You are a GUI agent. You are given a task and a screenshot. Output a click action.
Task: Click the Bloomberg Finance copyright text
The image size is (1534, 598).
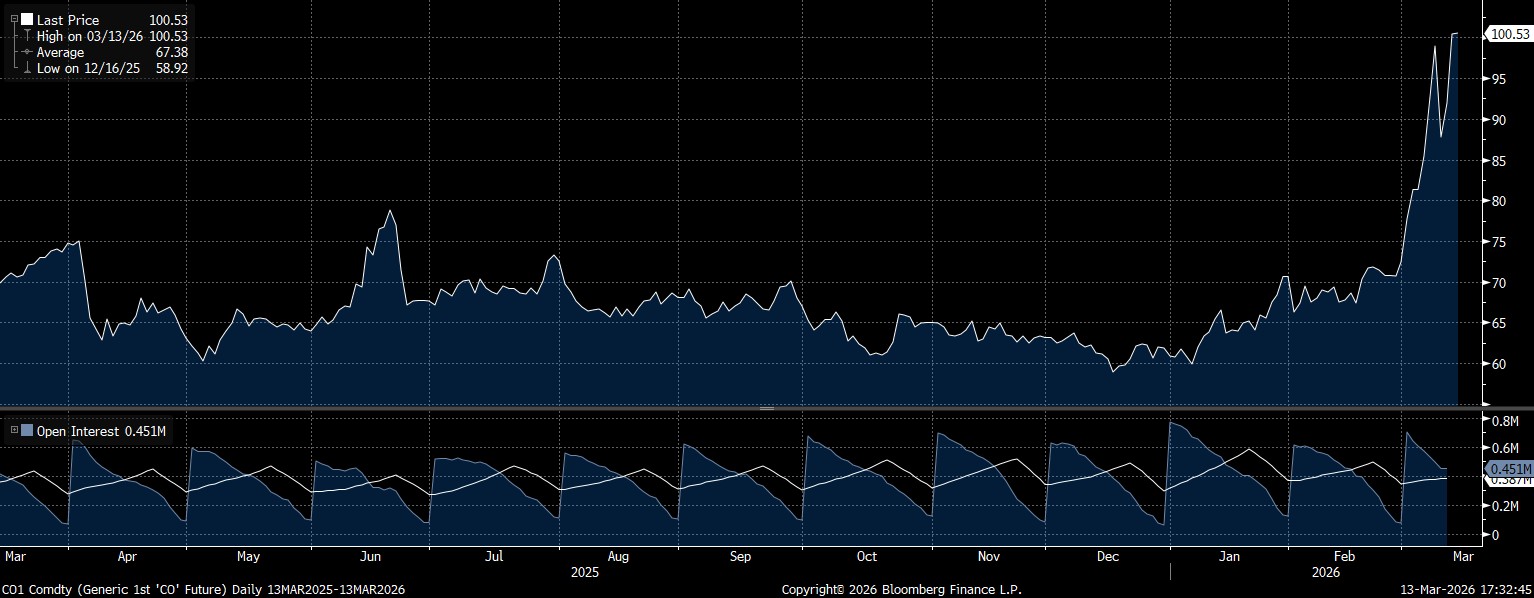coord(901,590)
